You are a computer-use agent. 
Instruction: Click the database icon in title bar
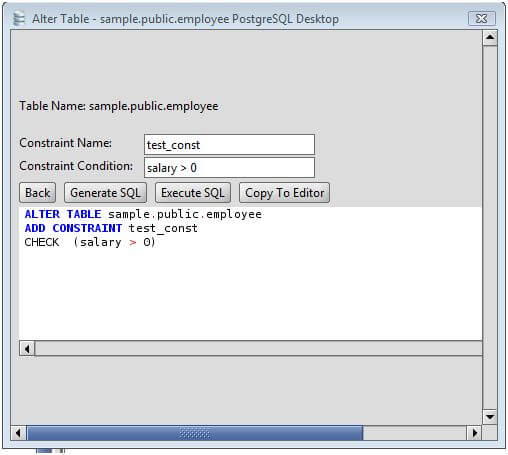(x=19, y=18)
